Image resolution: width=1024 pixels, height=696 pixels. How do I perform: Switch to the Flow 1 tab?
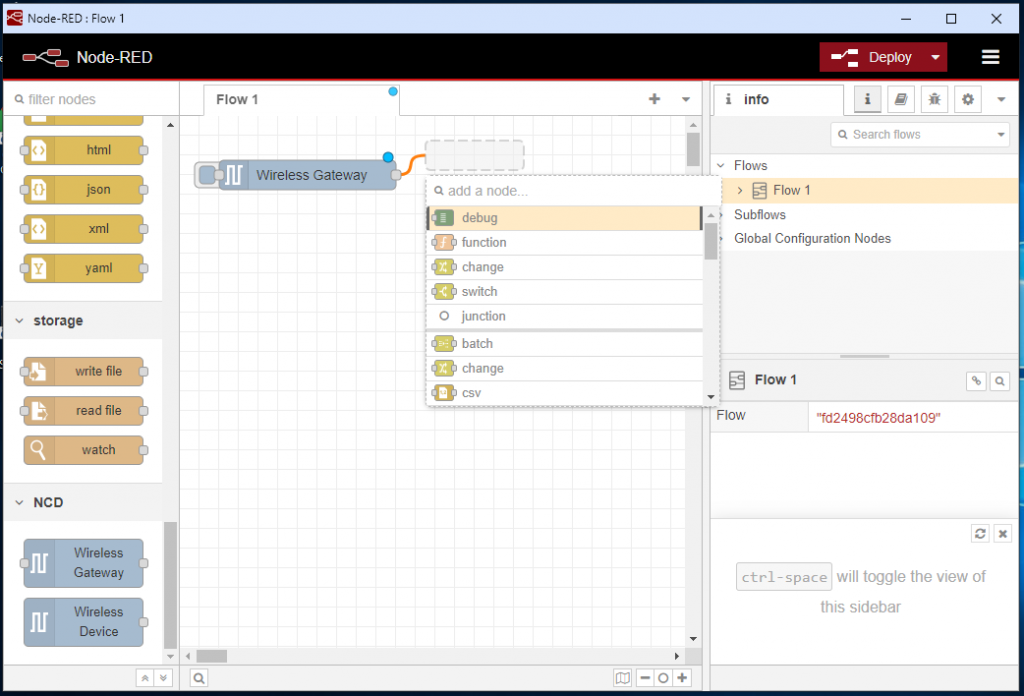237,99
